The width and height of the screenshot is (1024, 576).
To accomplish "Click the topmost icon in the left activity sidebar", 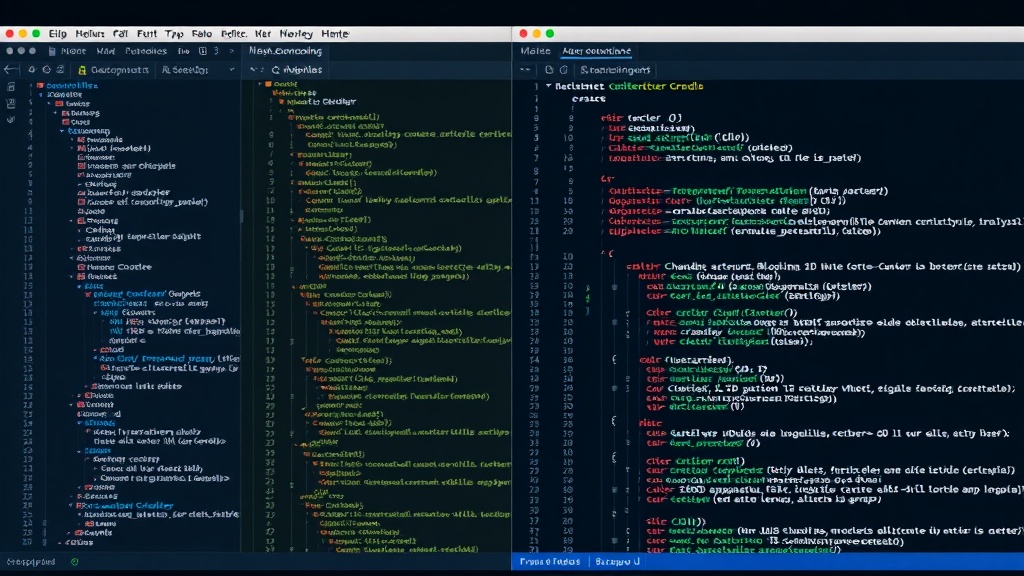I will click(x=11, y=87).
